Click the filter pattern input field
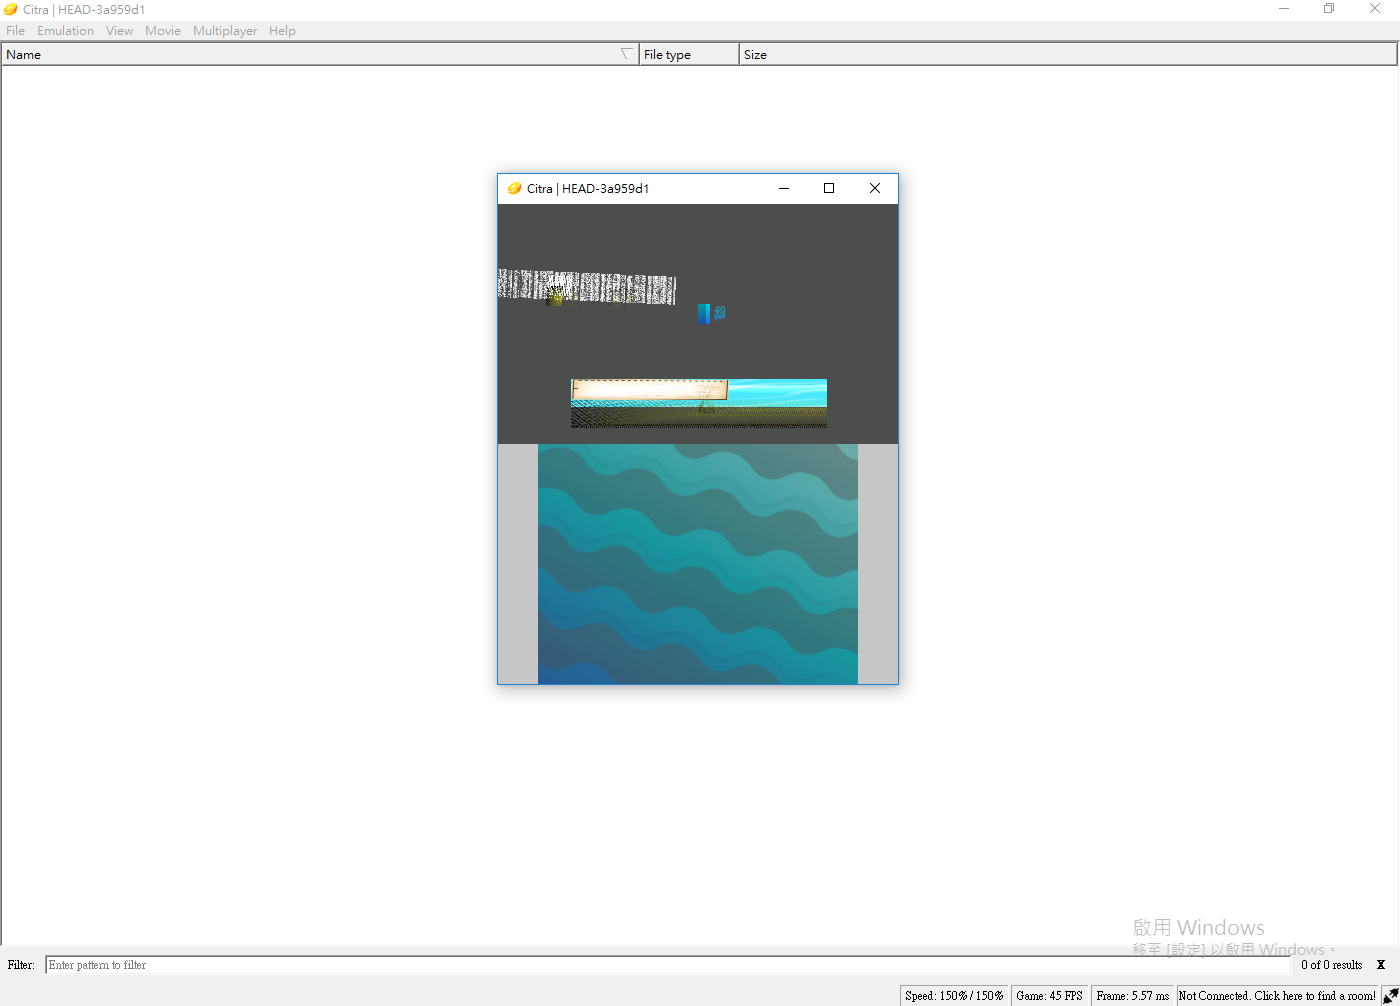This screenshot has width=1400, height=1006. 668,965
